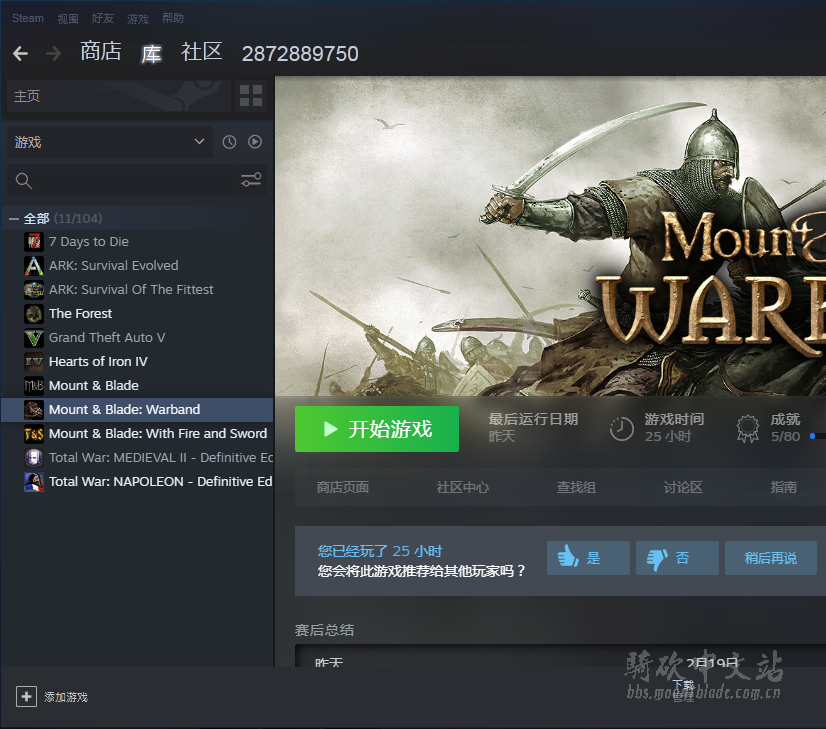The width and height of the screenshot is (826, 729).
Task: Recommend the game with 是 button
Action: coord(588,558)
